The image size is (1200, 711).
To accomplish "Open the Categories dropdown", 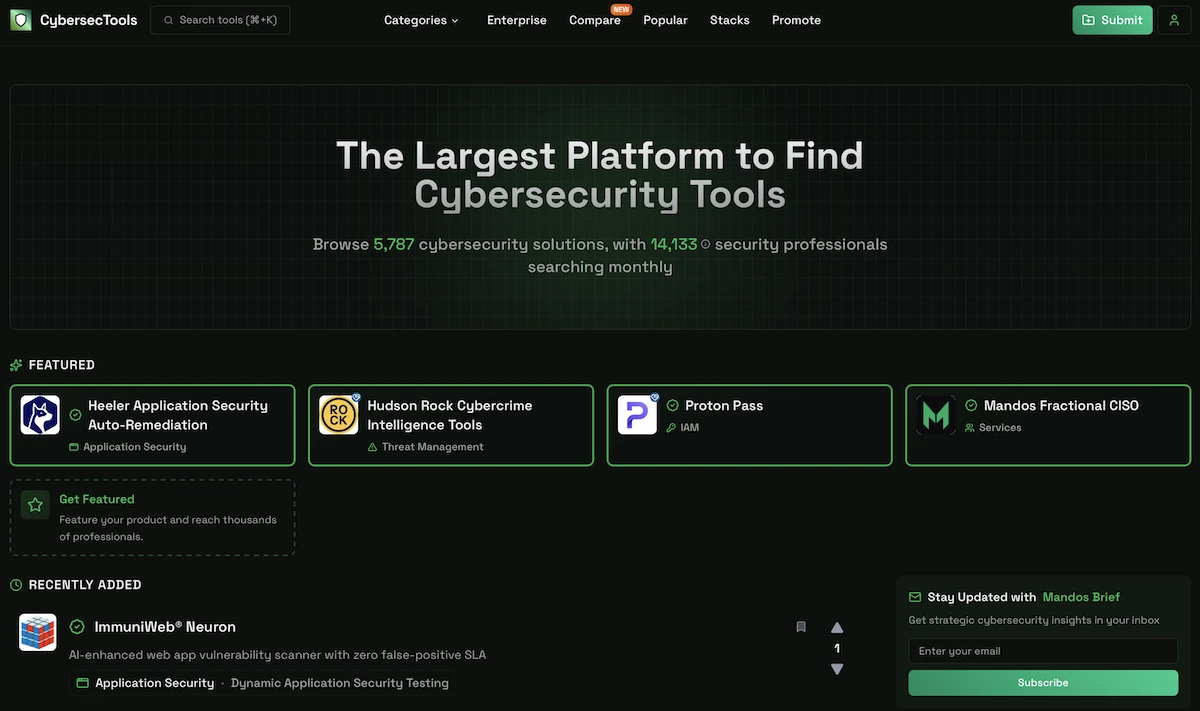I will (x=420, y=19).
